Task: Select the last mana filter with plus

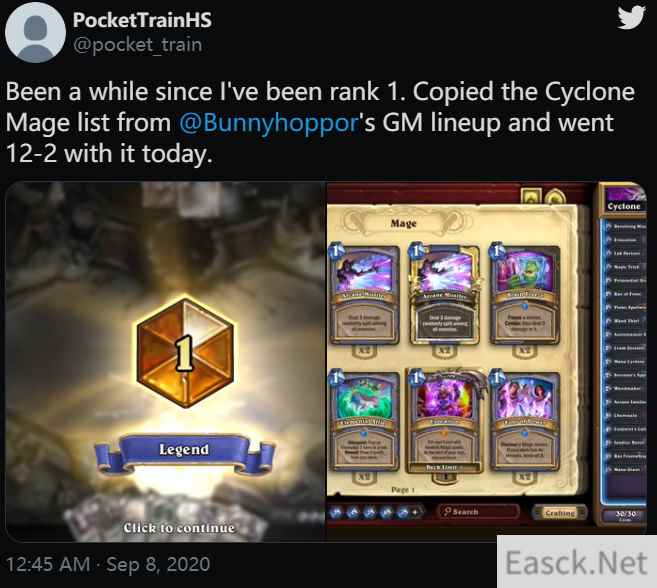Action: point(406,512)
